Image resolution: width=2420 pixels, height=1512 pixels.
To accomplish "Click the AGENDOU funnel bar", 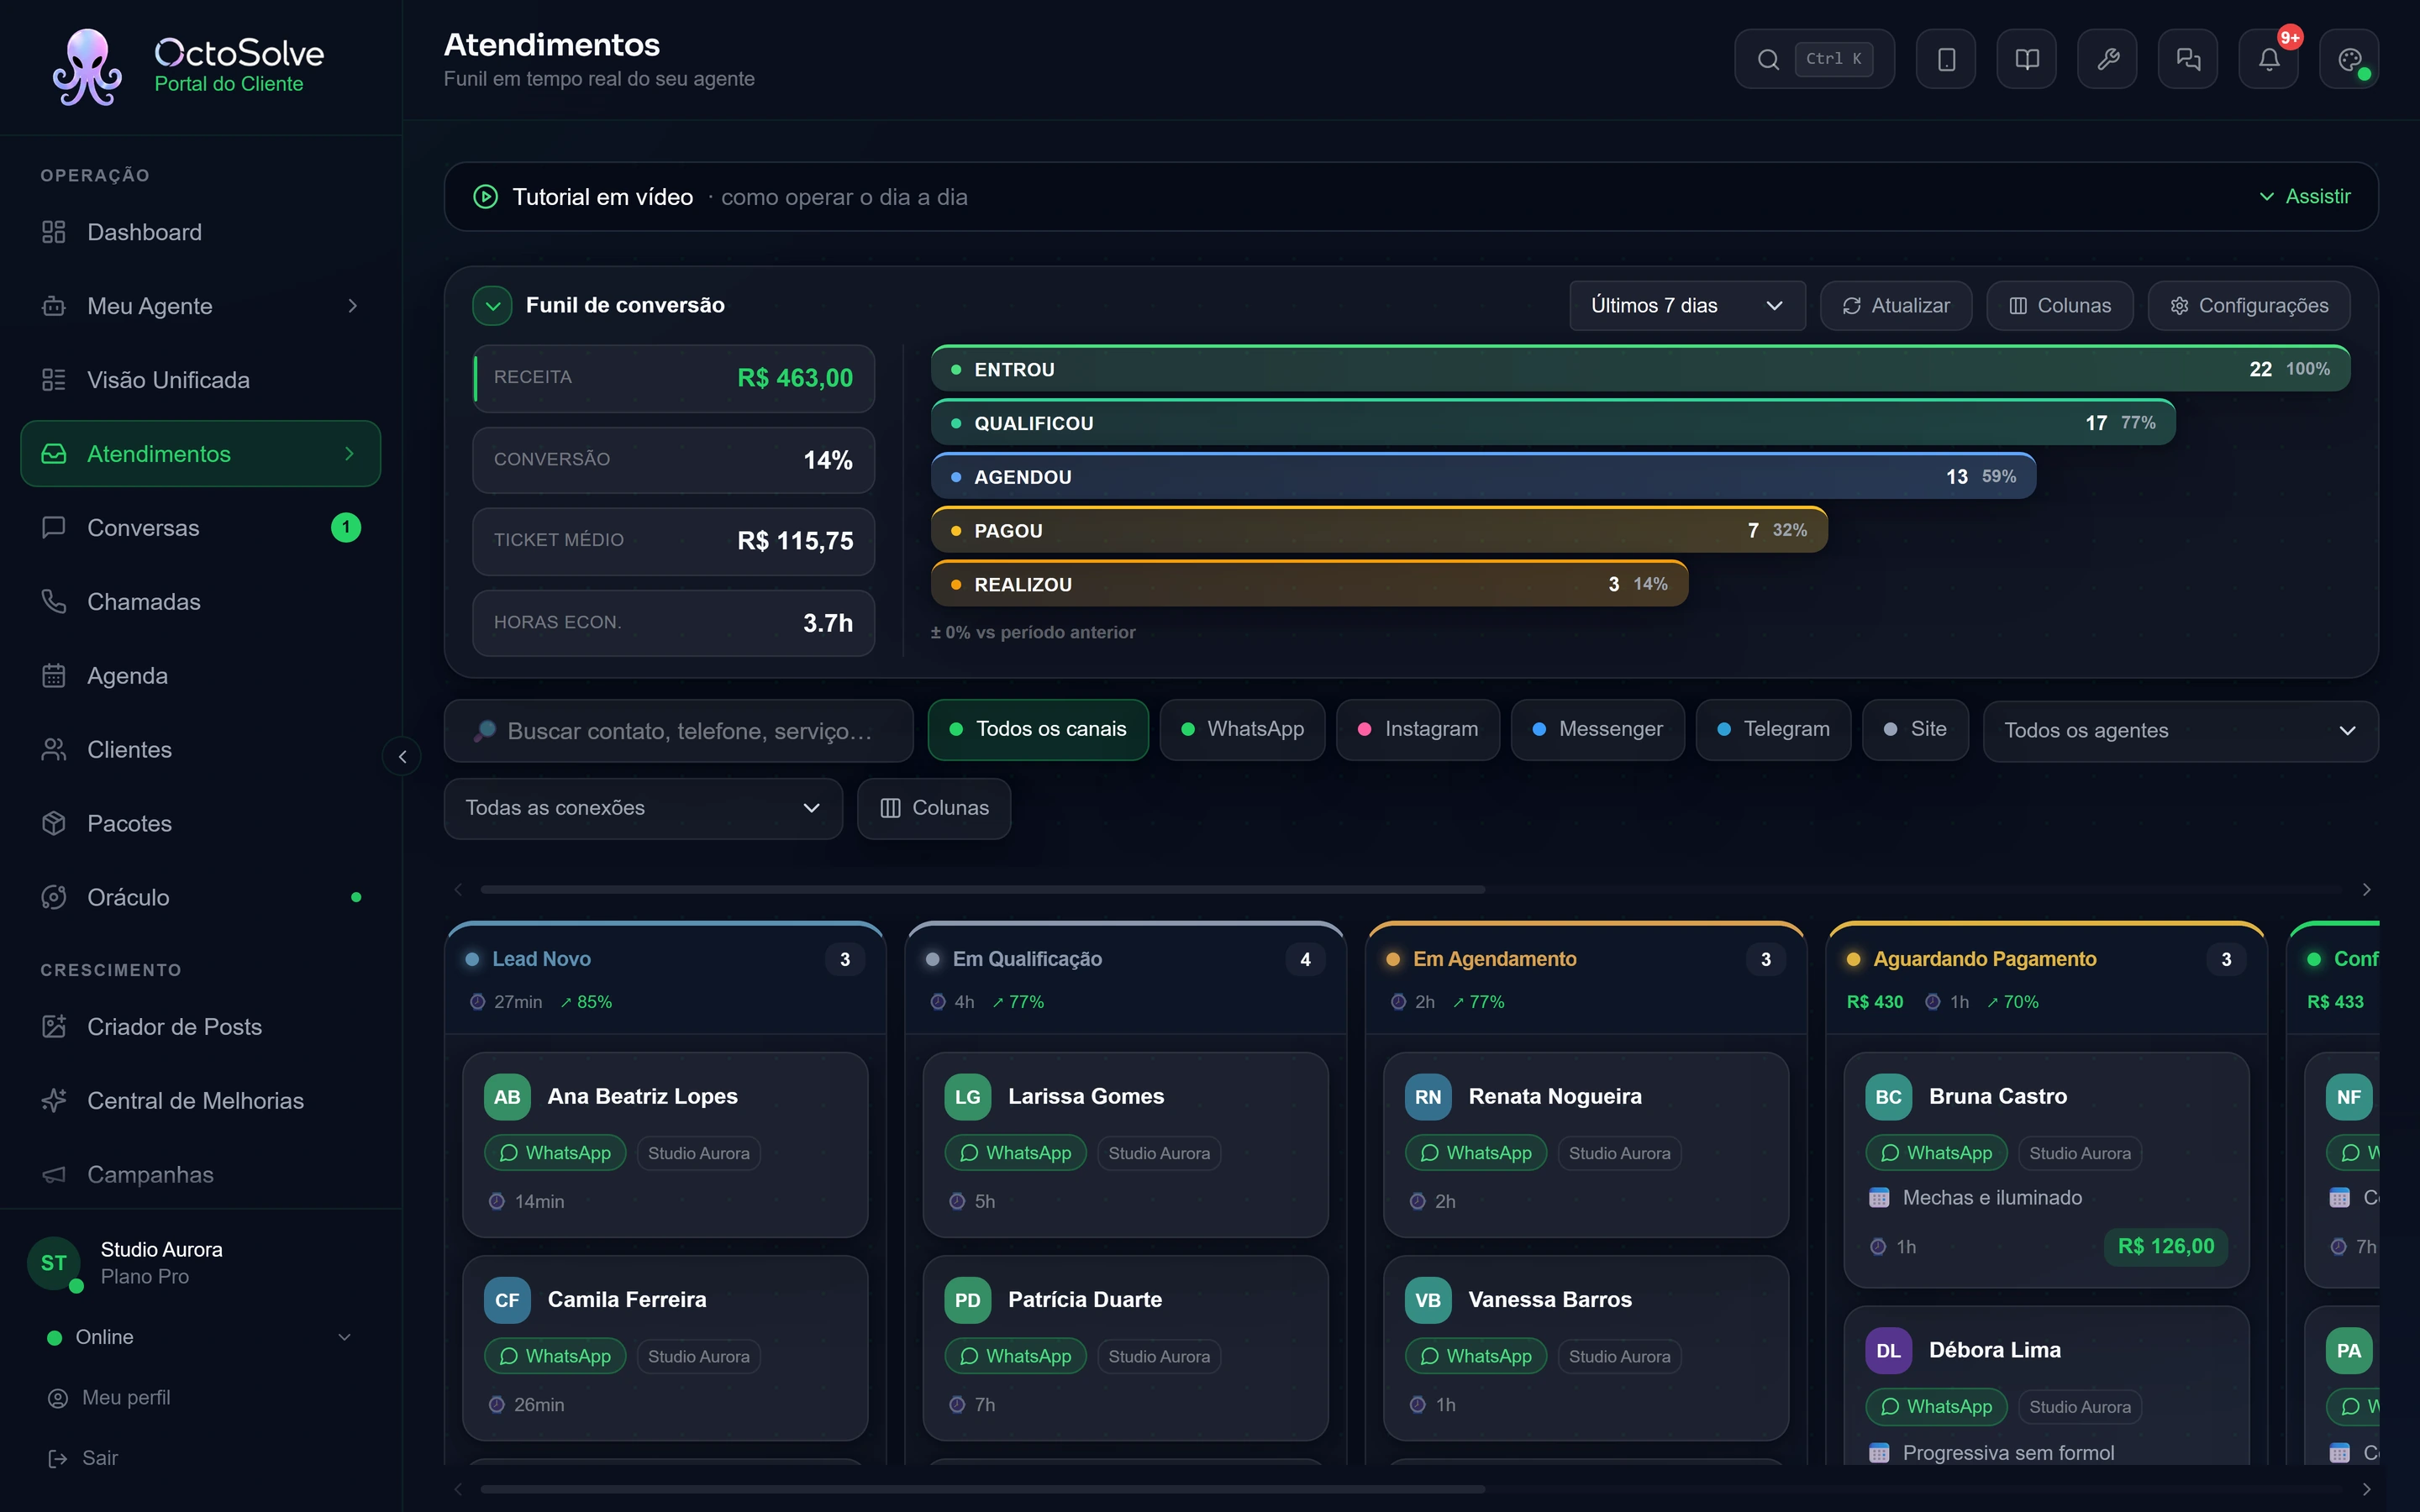I will (x=1483, y=477).
